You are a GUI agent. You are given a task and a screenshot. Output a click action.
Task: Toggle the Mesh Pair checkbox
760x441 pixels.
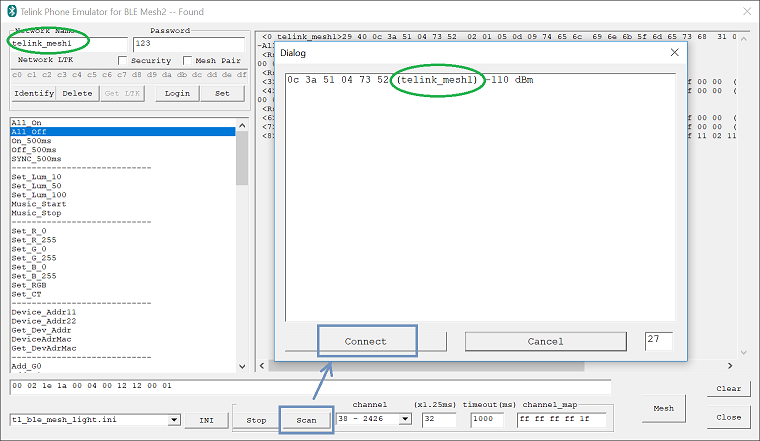click(187, 61)
